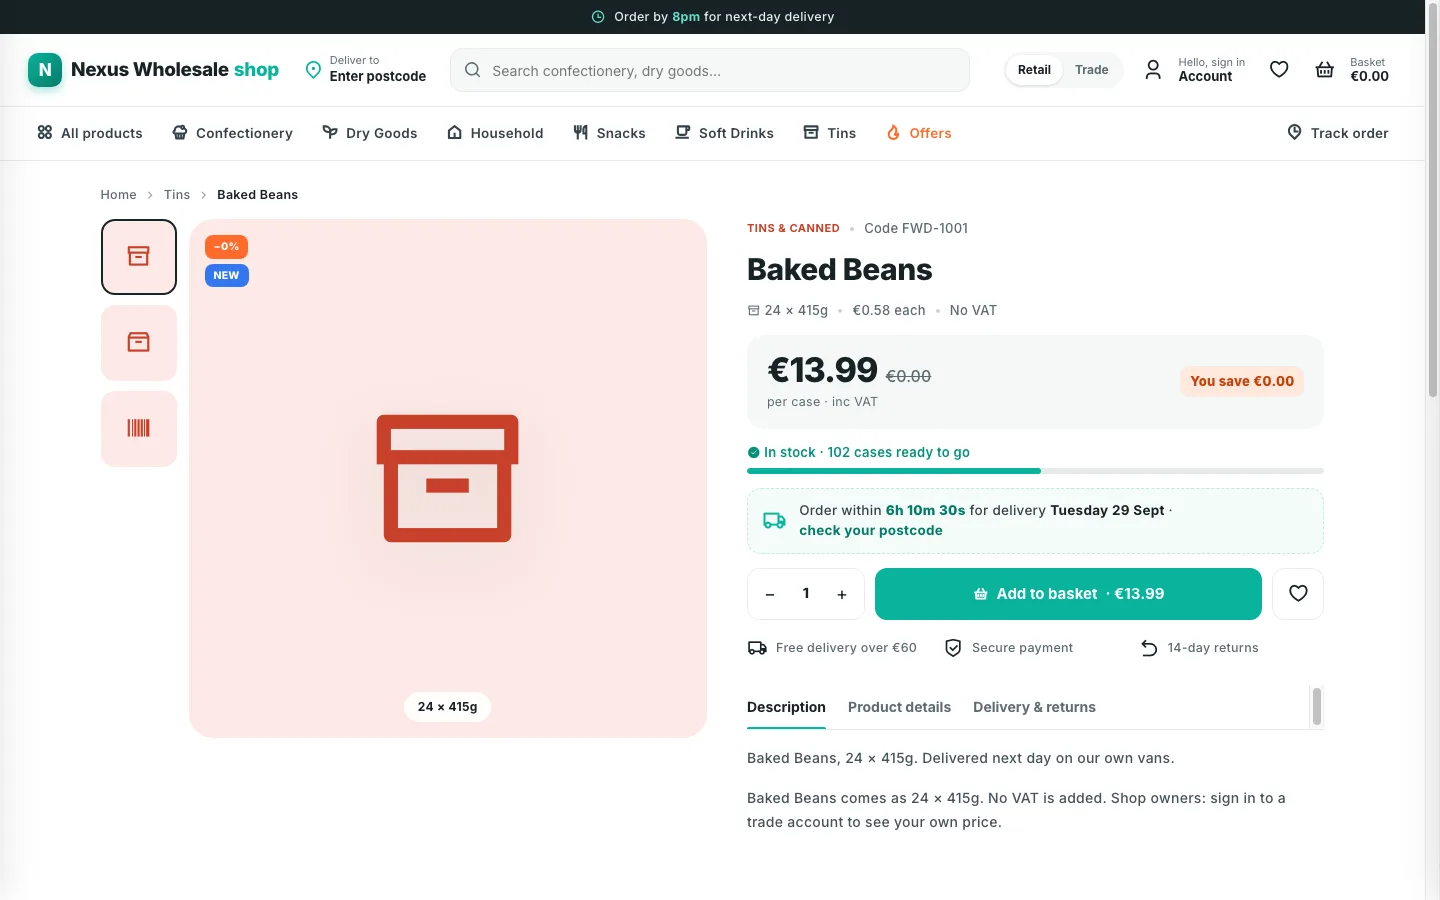This screenshot has width=1440, height=900.
Task: Open Delivery & returns tab
Action: [1034, 707]
